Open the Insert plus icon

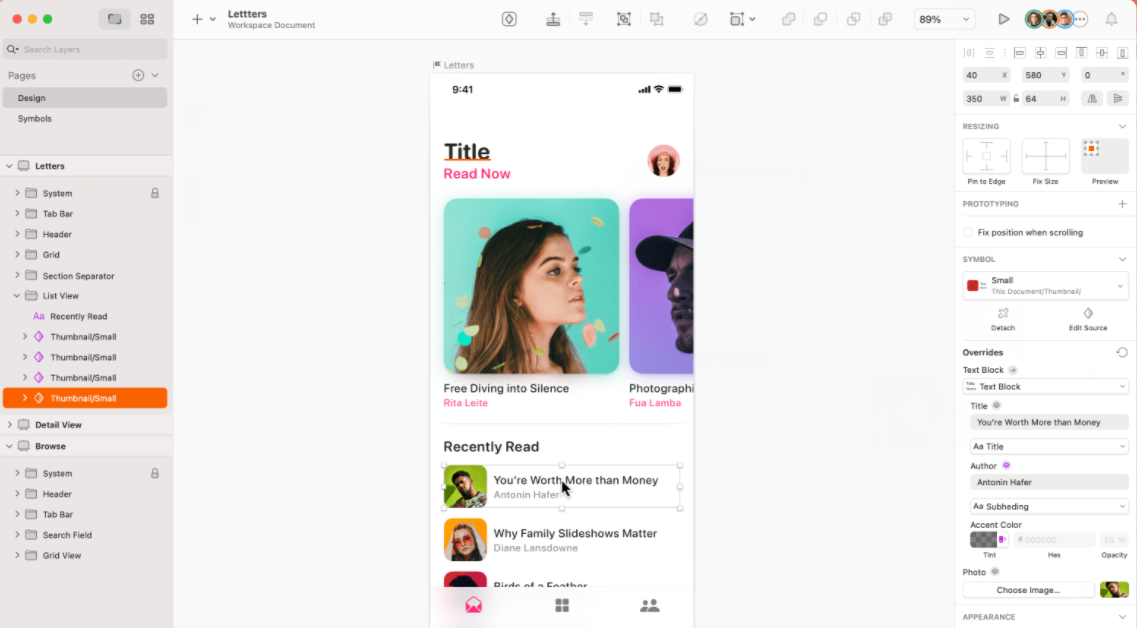[195, 17]
